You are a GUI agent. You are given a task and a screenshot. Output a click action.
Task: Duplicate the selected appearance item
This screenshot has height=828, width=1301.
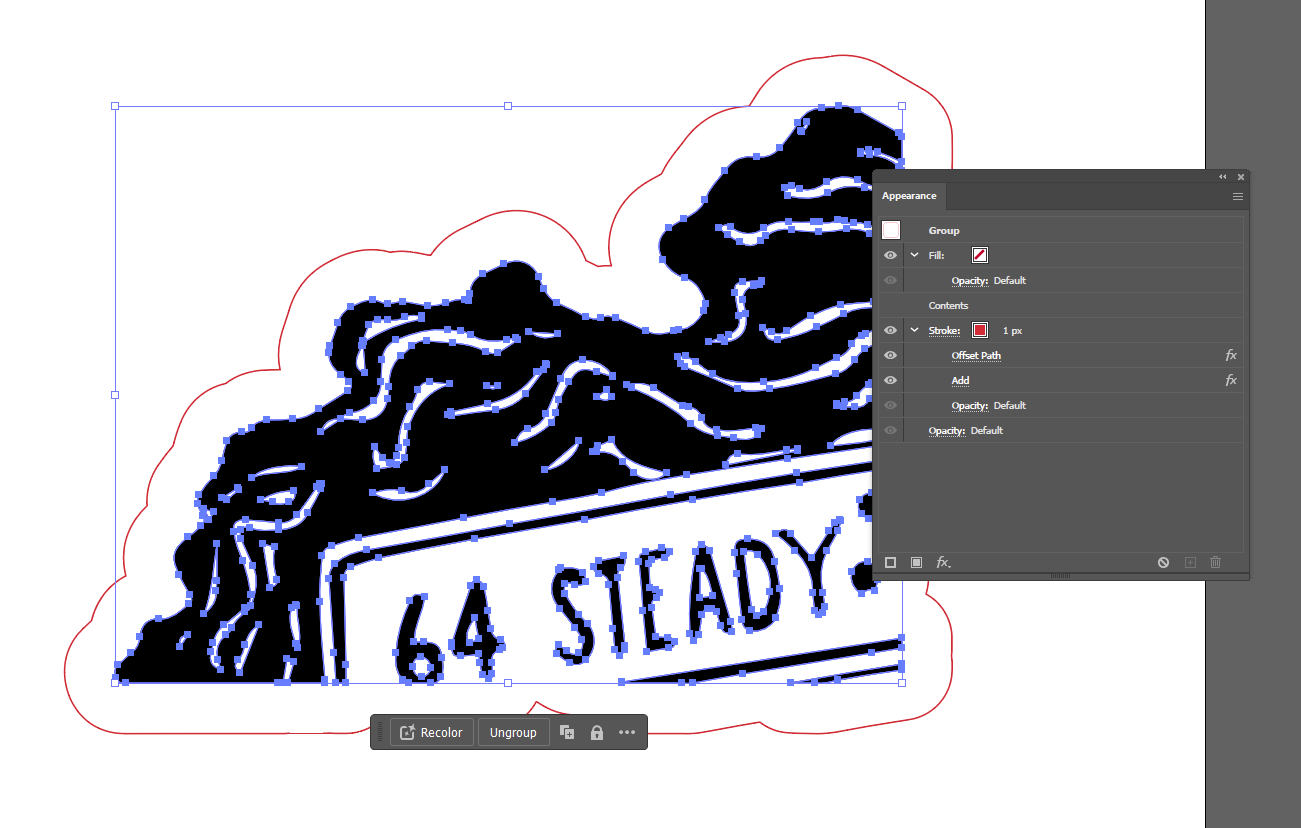[1190, 562]
